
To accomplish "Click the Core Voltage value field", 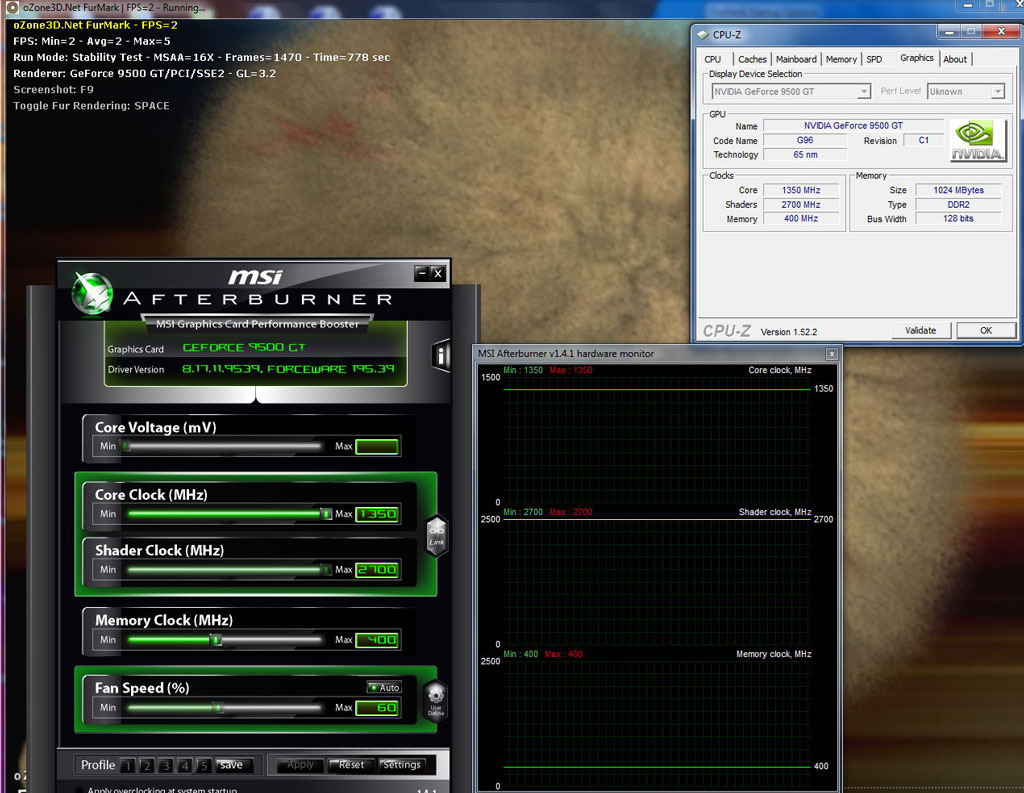I will point(377,447).
